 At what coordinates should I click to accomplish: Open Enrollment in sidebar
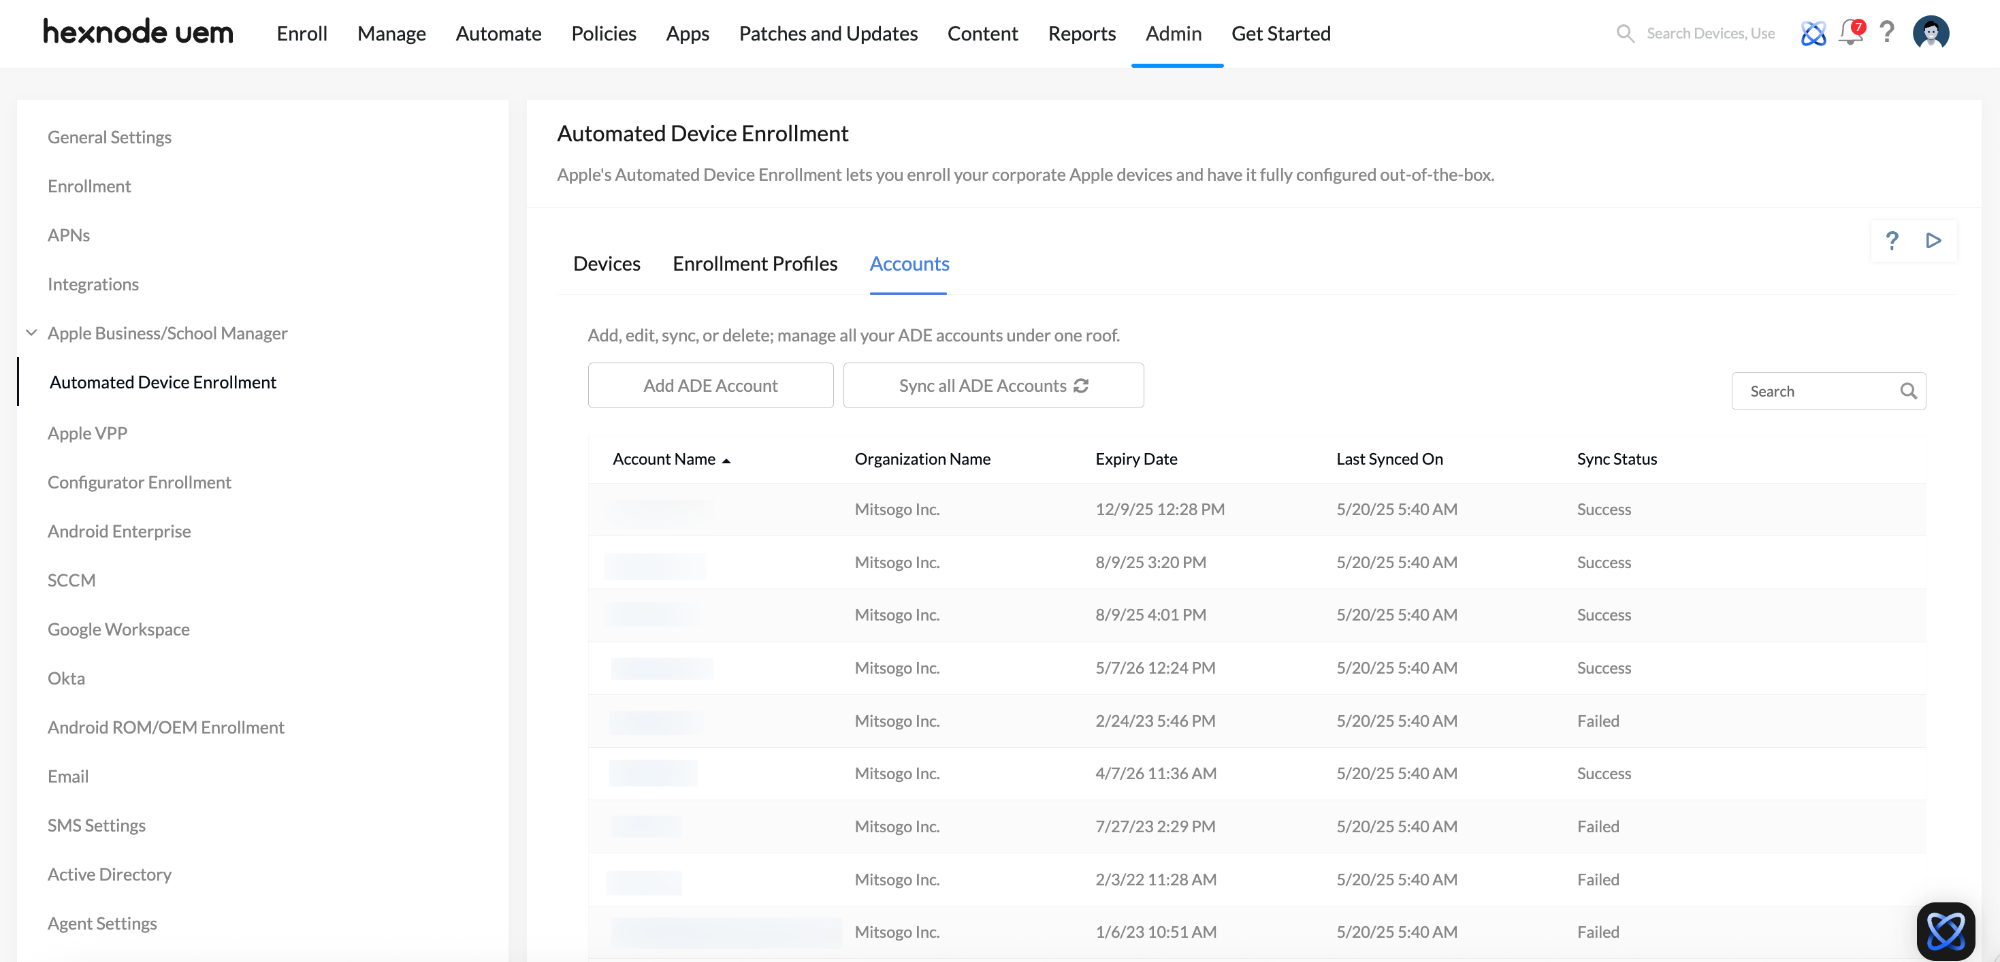(x=89, y=186)
